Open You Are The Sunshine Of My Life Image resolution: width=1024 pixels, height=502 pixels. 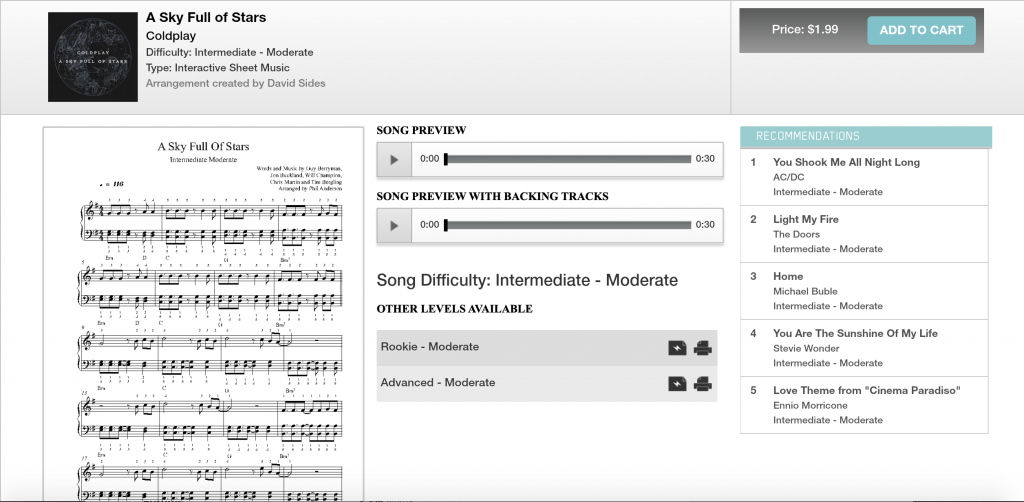(855, 333)
